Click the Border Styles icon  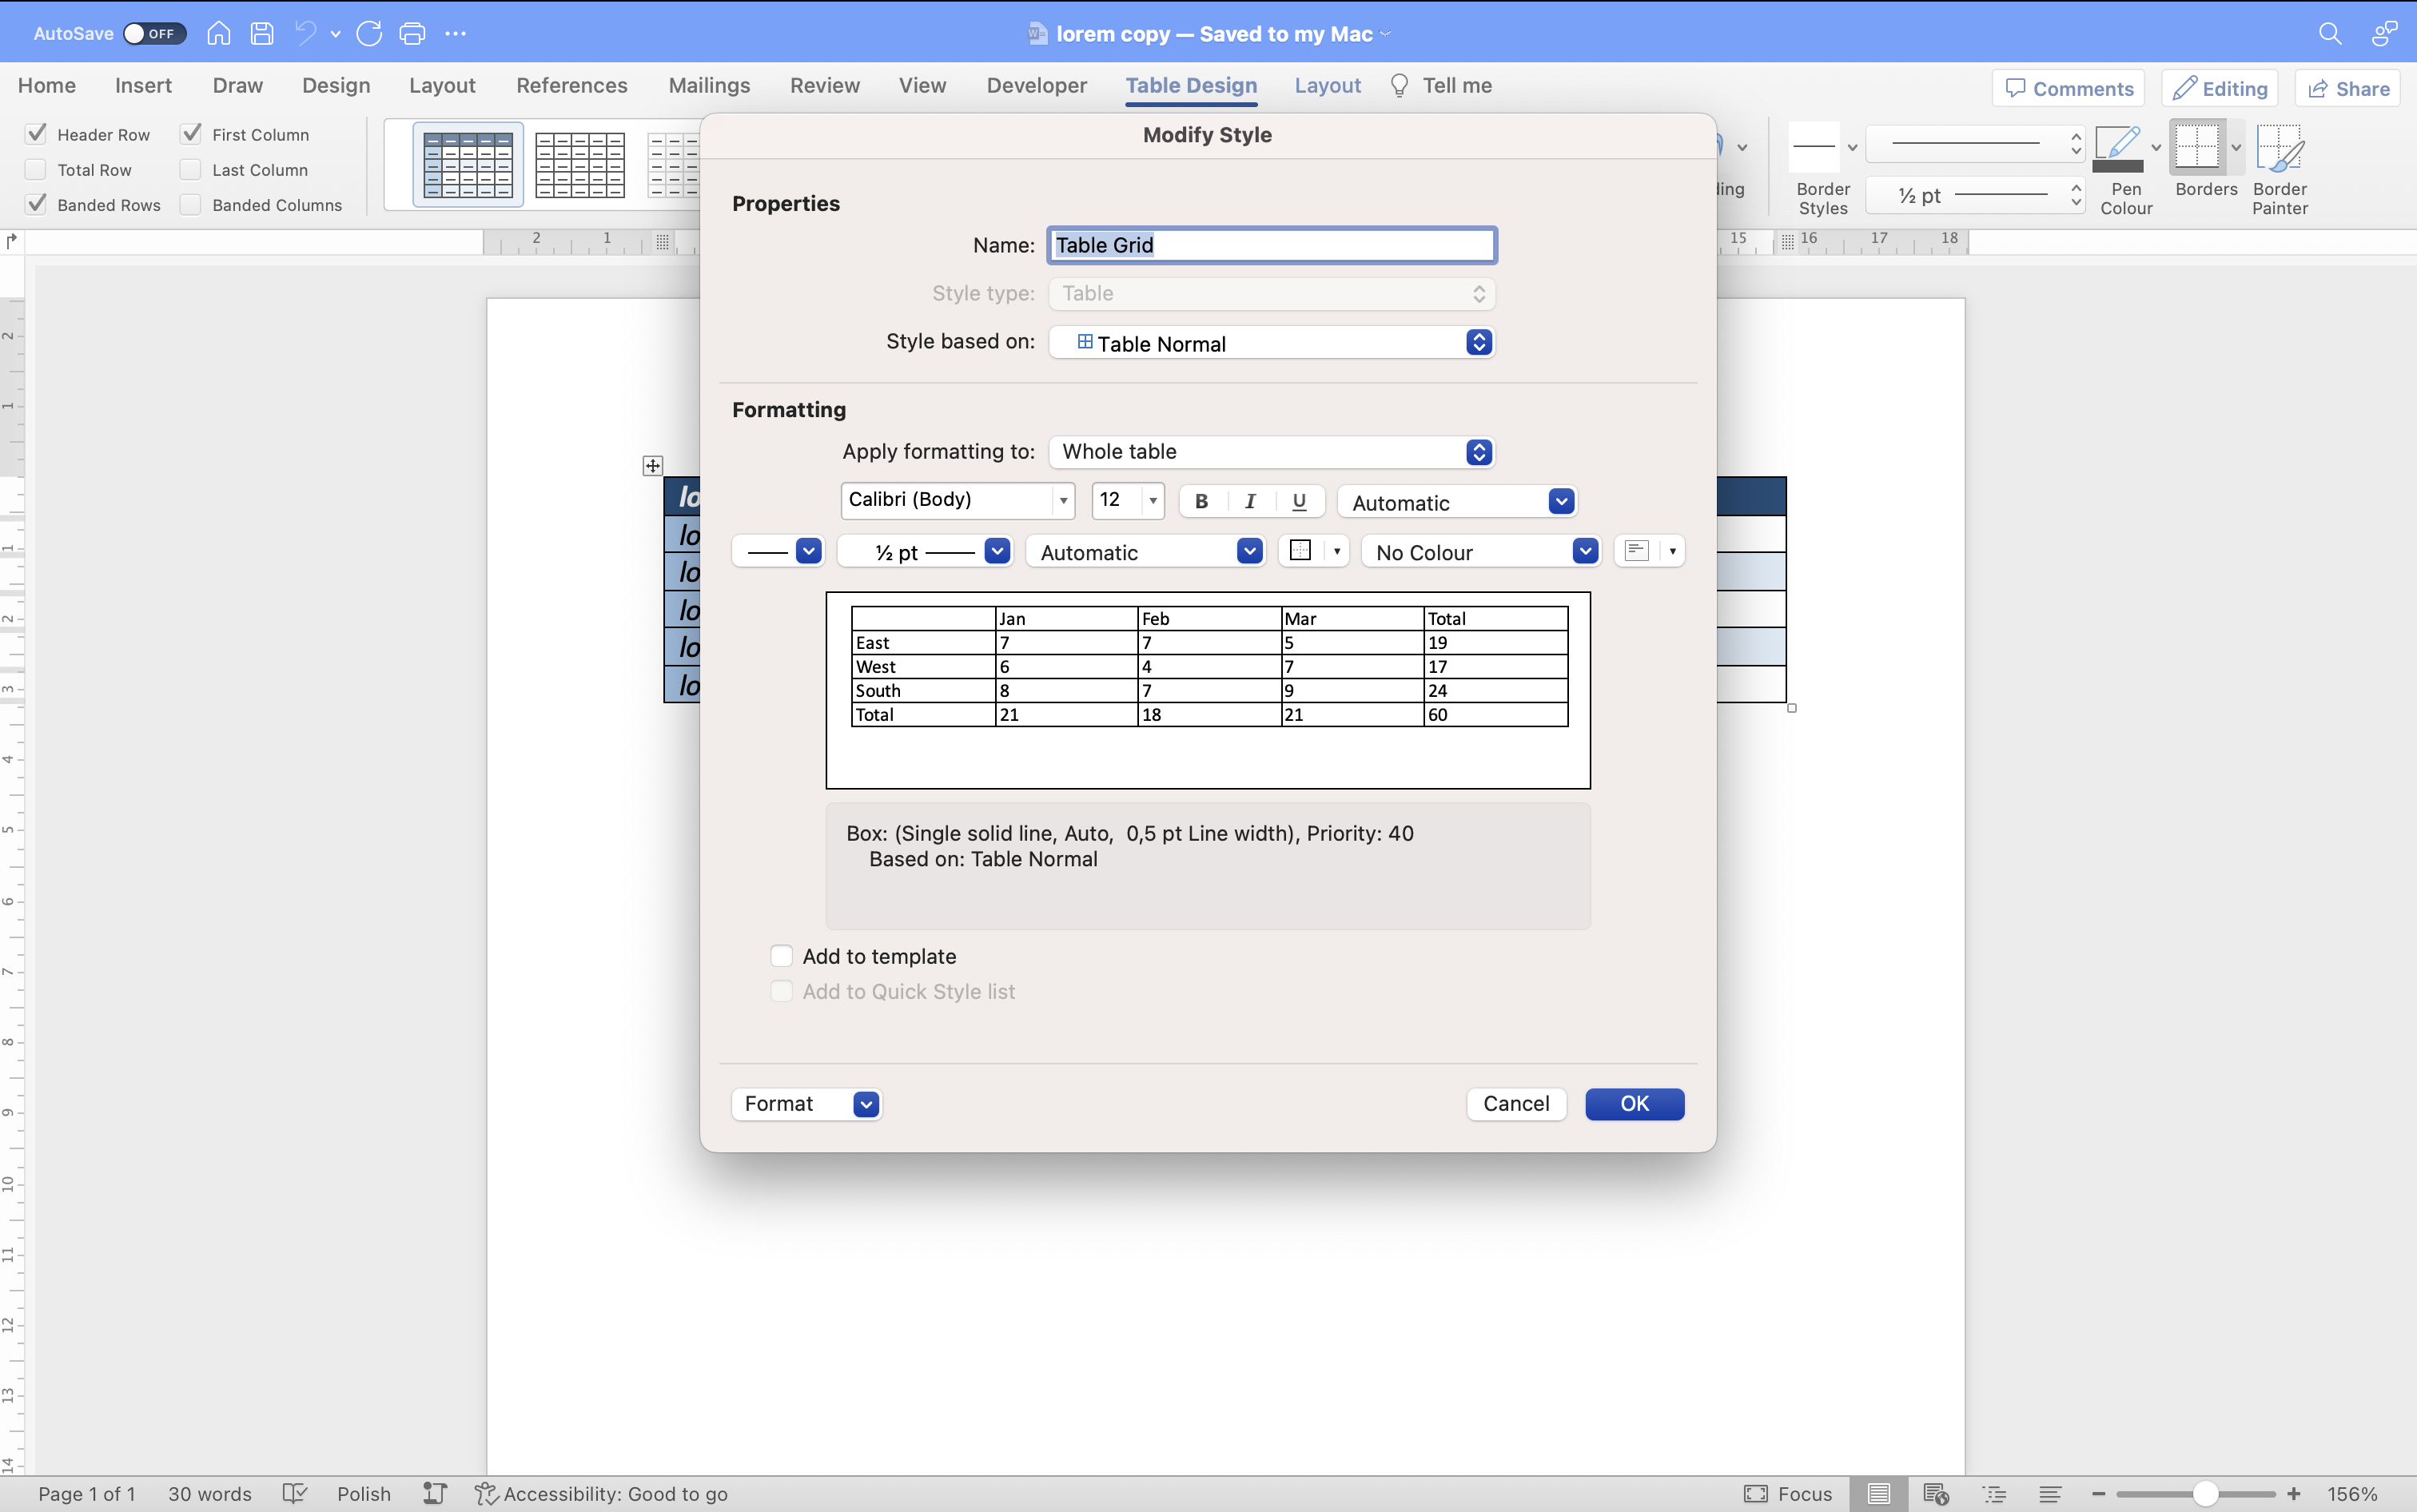pos(1813,147)
